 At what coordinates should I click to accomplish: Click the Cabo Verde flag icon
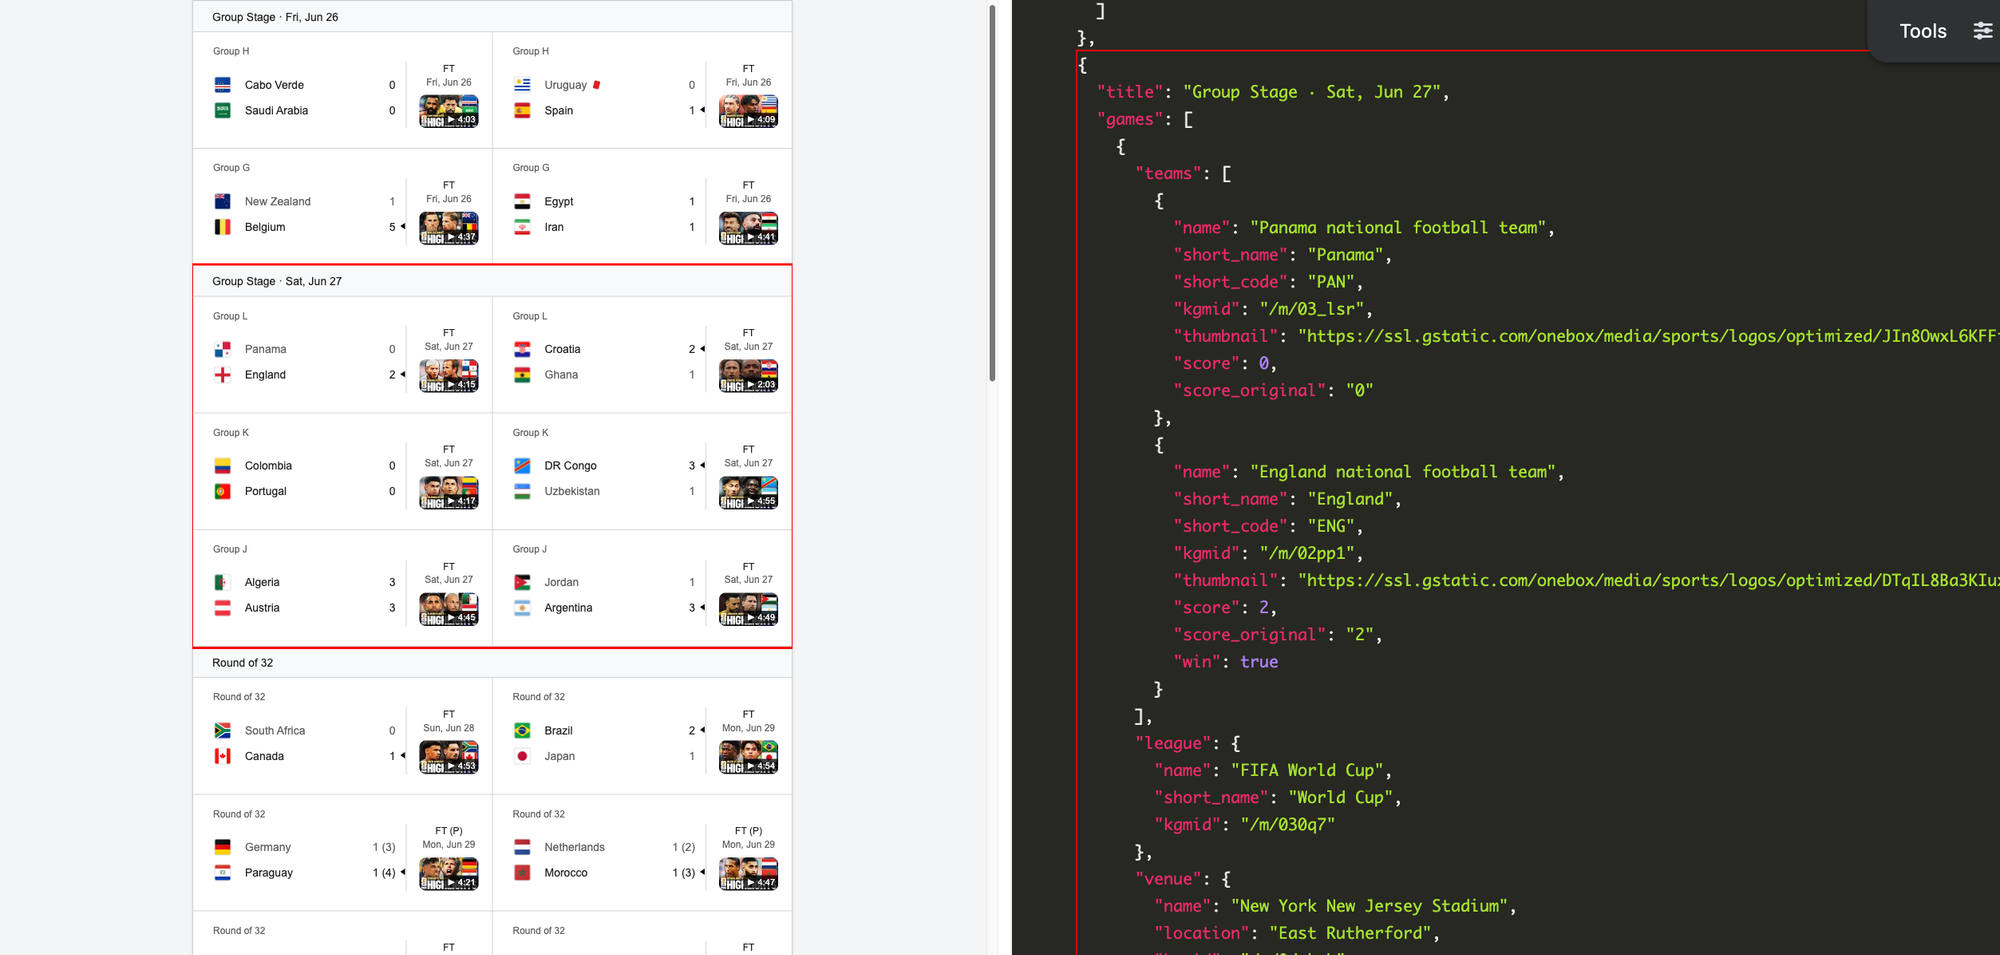(x=223, y=85)
